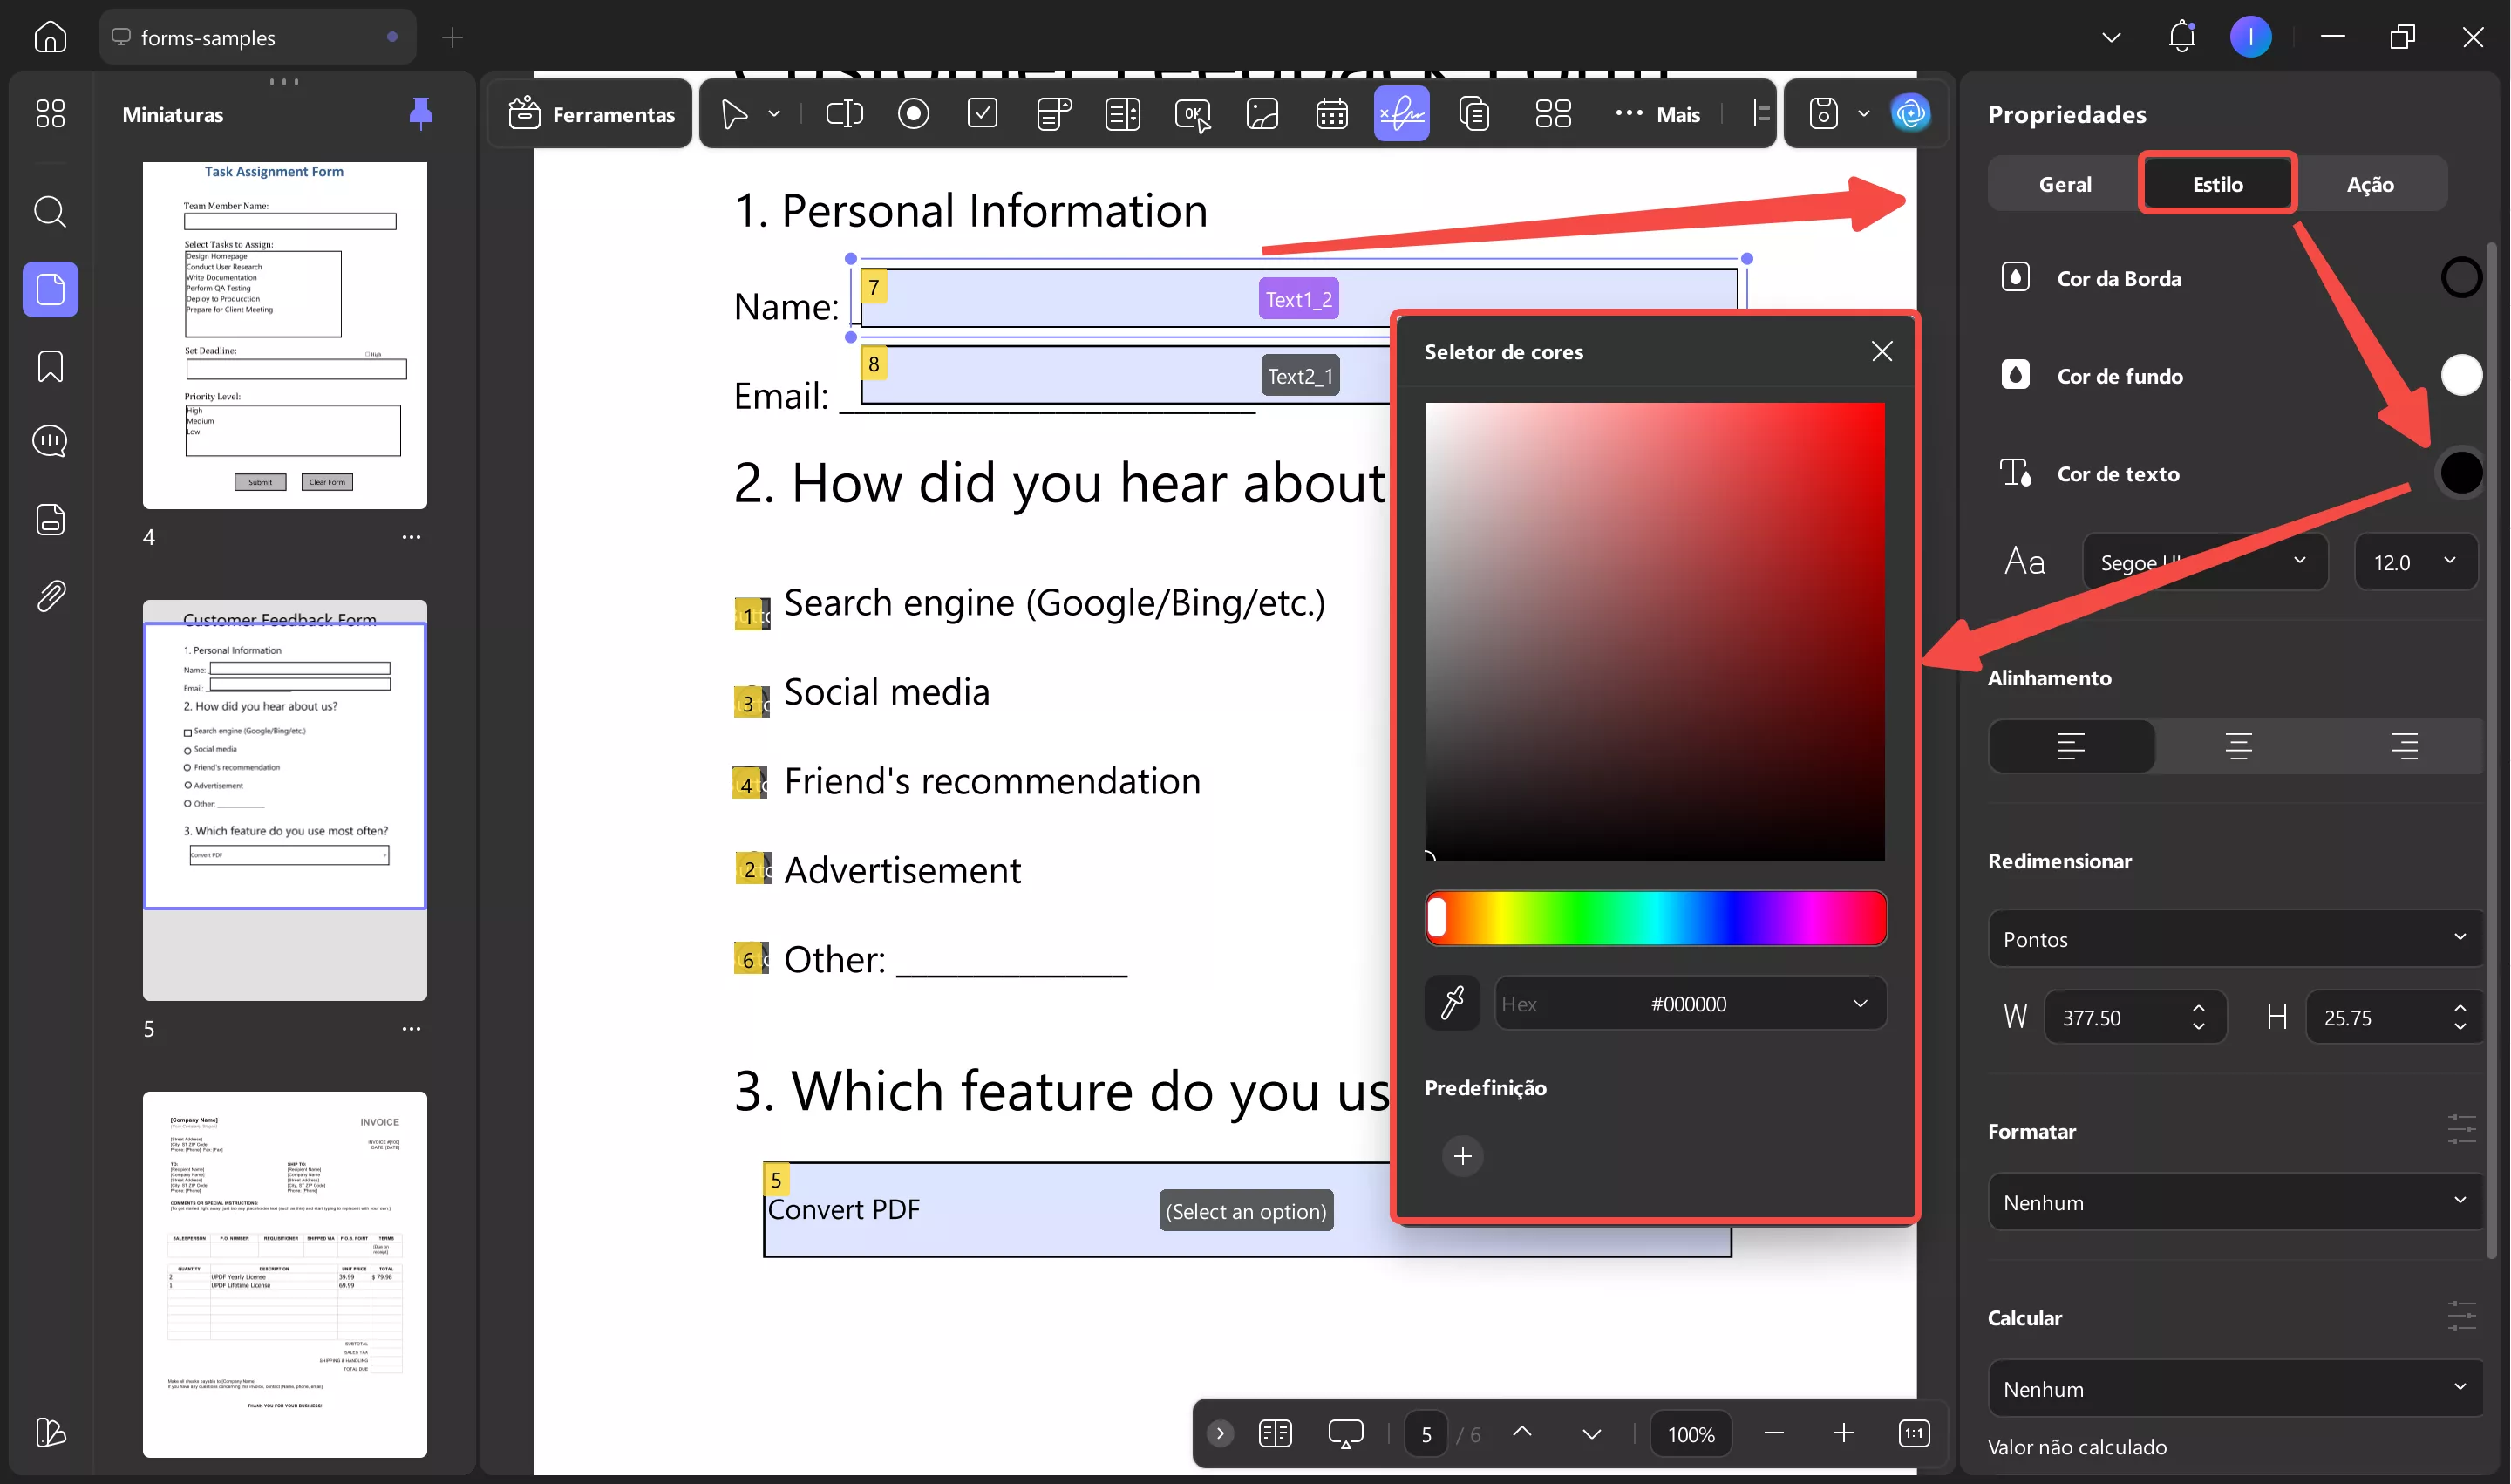The height and width of the screenshot is (1484, 2511).
Task: Open the bookmarks sidebar panel
Action: pyautogui.click(x=50, y=366)
